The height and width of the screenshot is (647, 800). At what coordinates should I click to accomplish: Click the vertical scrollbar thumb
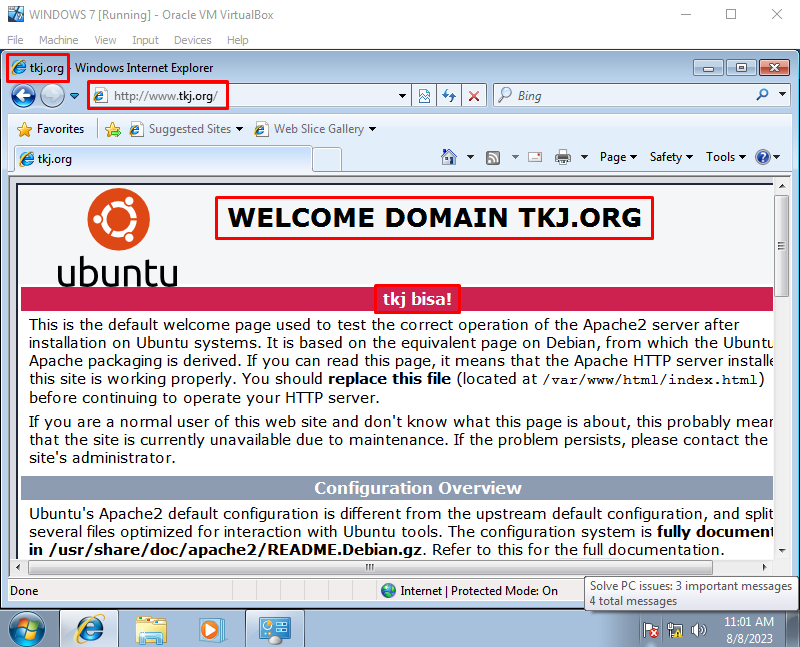tap(781, 246)
